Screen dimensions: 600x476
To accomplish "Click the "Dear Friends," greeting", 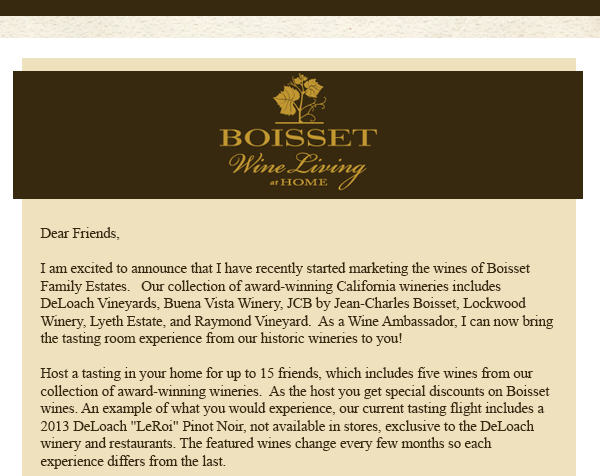I will click(x=79, y=234).
